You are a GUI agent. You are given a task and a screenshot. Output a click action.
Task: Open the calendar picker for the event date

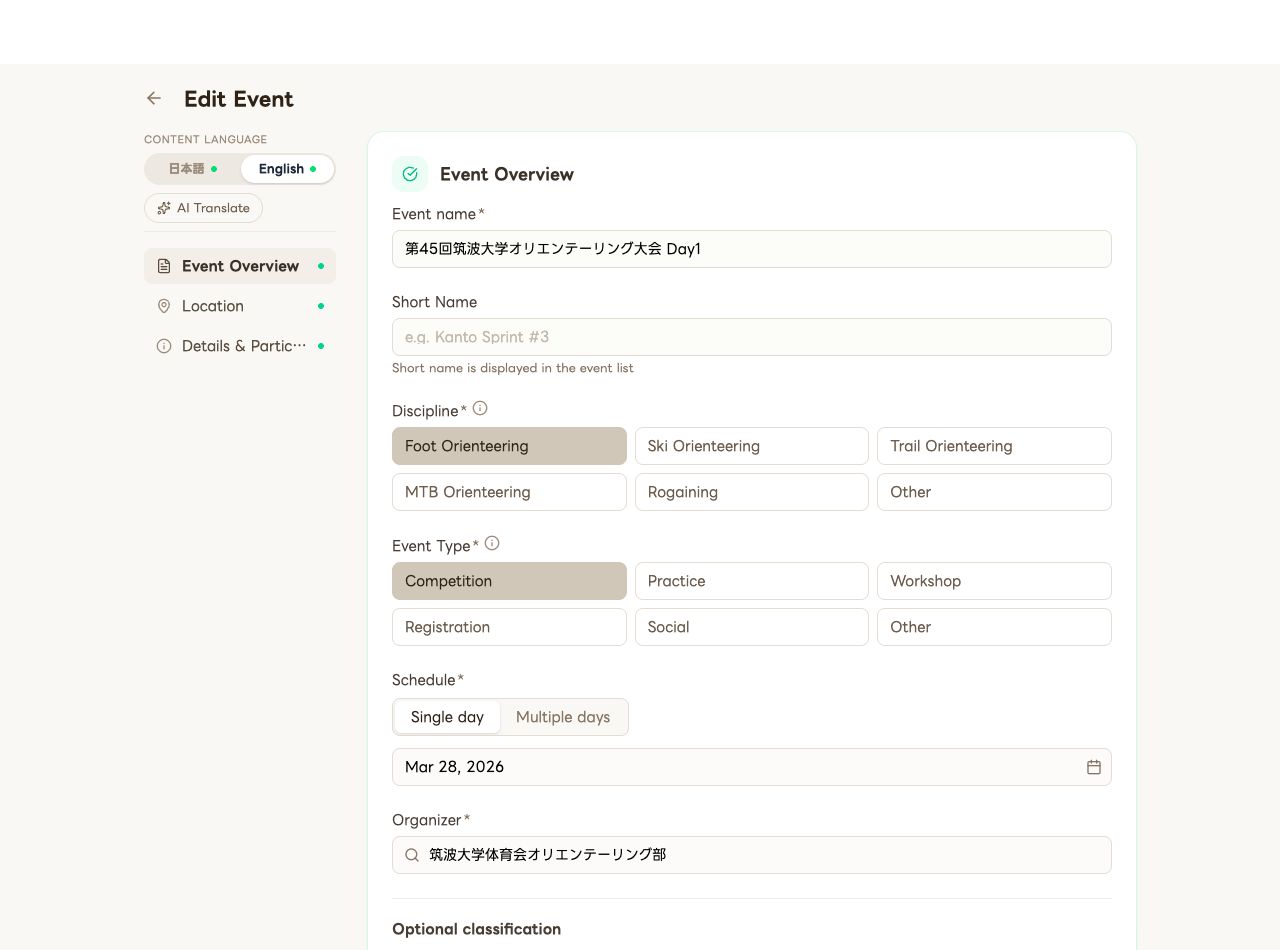(x=1094, y=767)
